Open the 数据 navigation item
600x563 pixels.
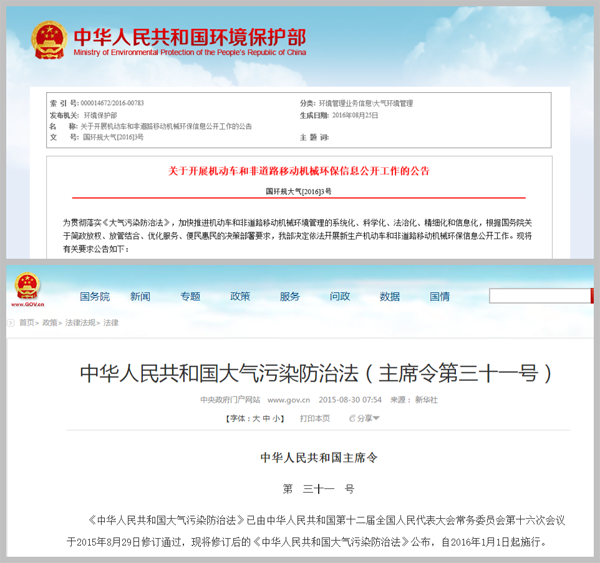click(x=390, y=296)
